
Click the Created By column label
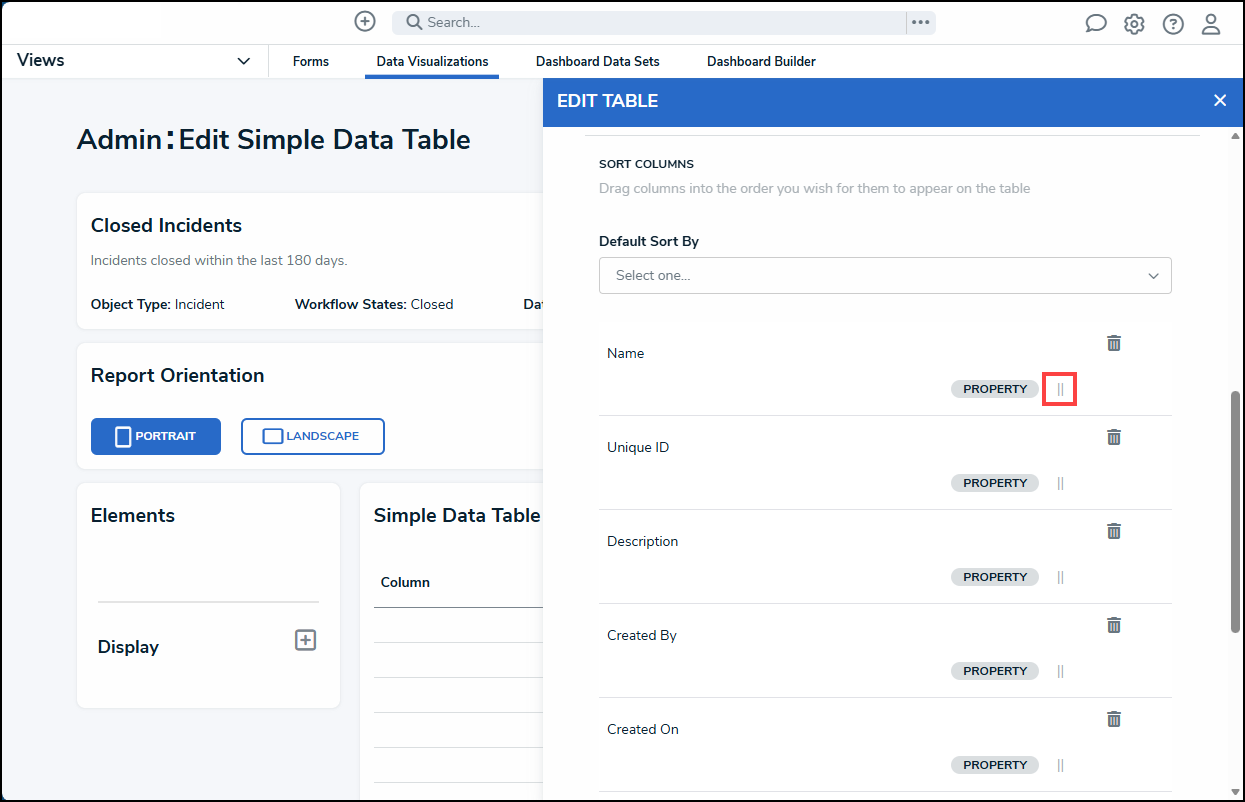(x=642, y=636)
